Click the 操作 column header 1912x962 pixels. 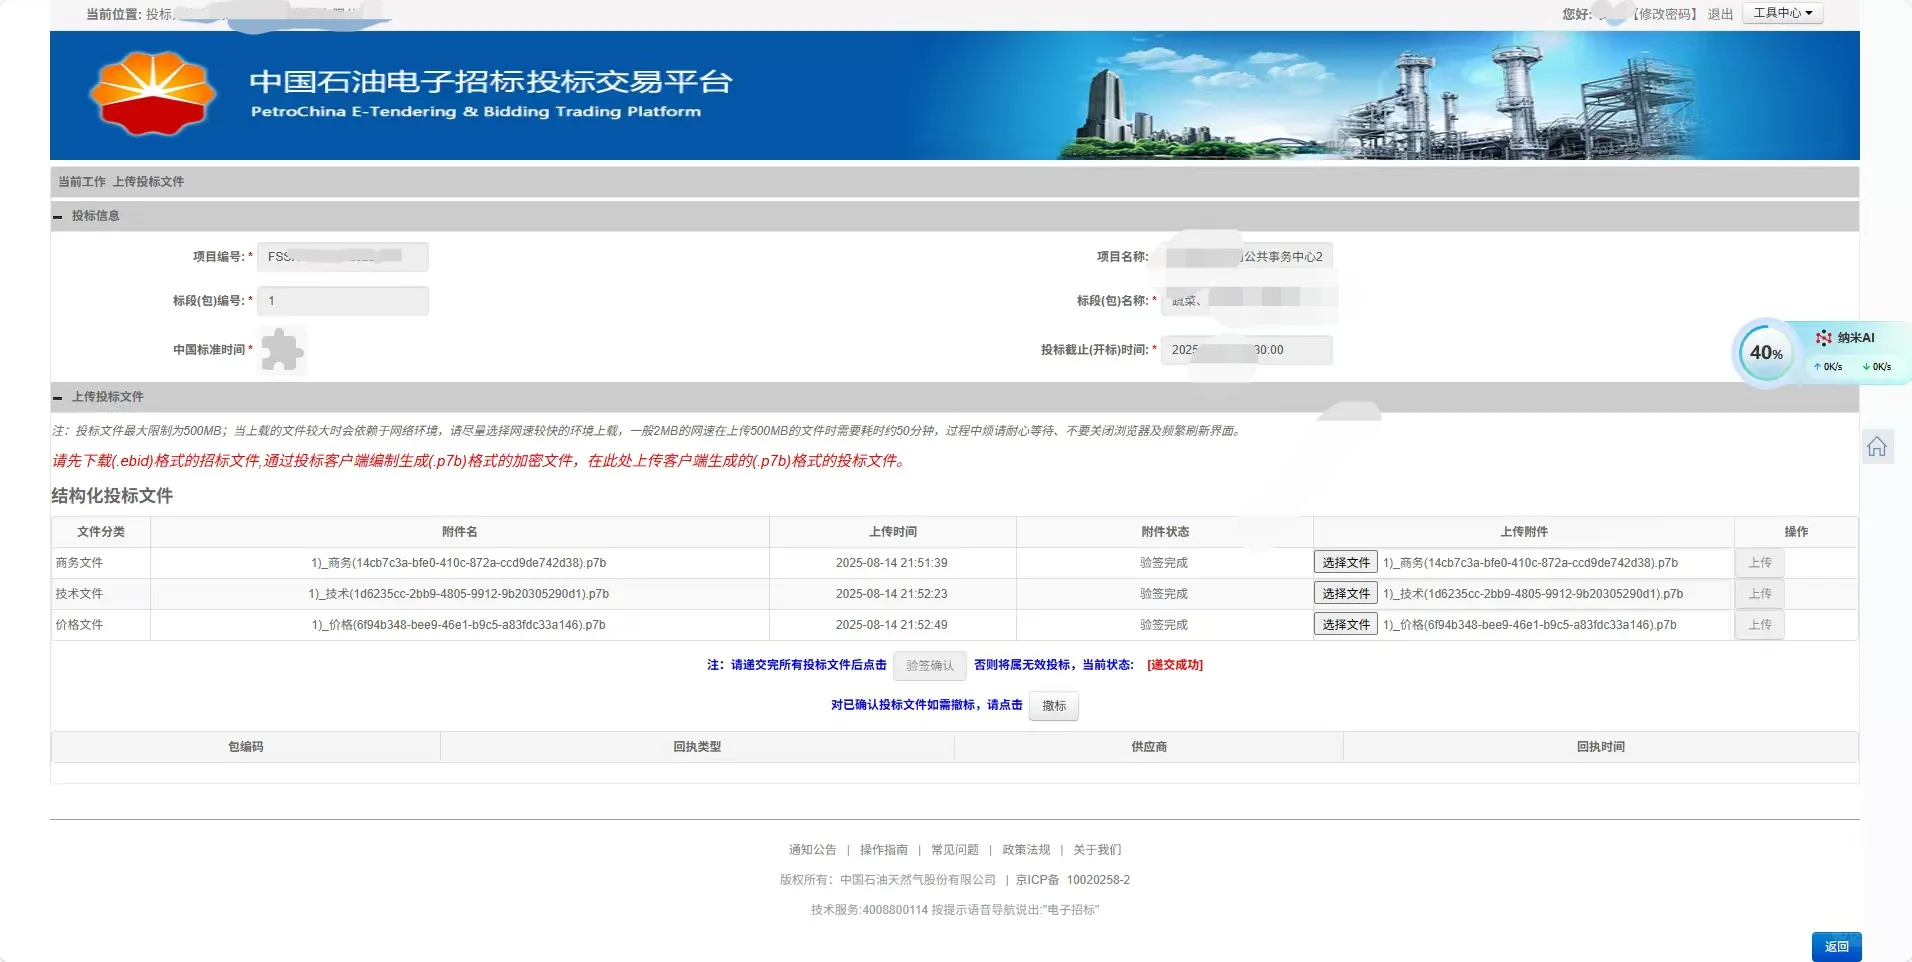(x=1796, y=532)
